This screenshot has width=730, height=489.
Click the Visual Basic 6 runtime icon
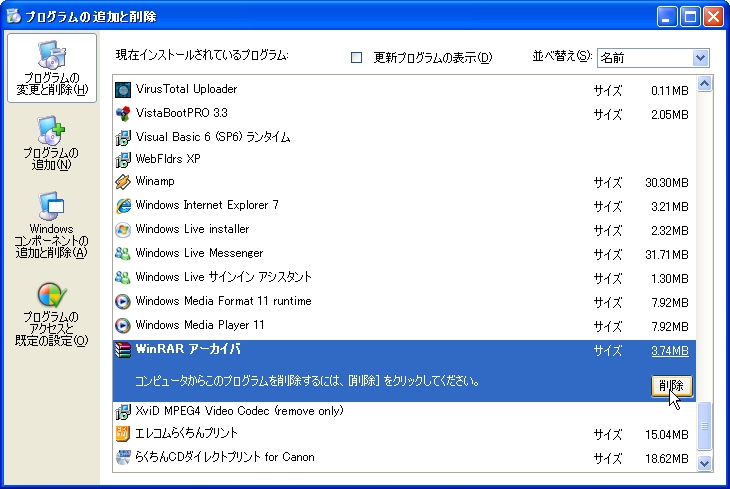click(123, 137)
